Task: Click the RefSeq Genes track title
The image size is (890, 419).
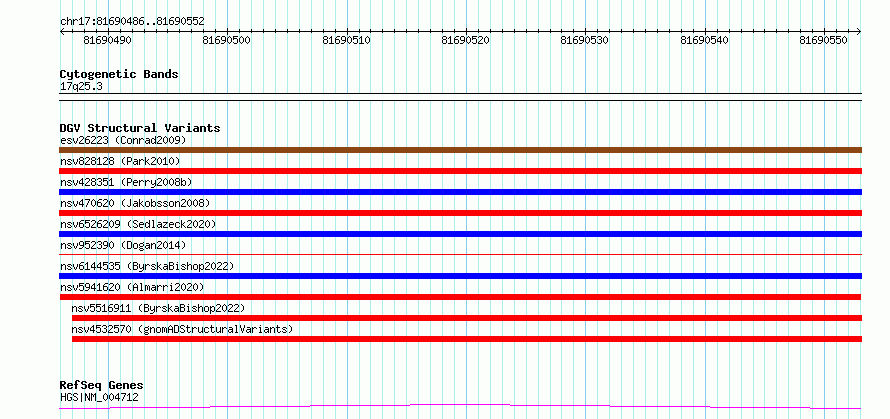Action: click(x=101, y=386)
